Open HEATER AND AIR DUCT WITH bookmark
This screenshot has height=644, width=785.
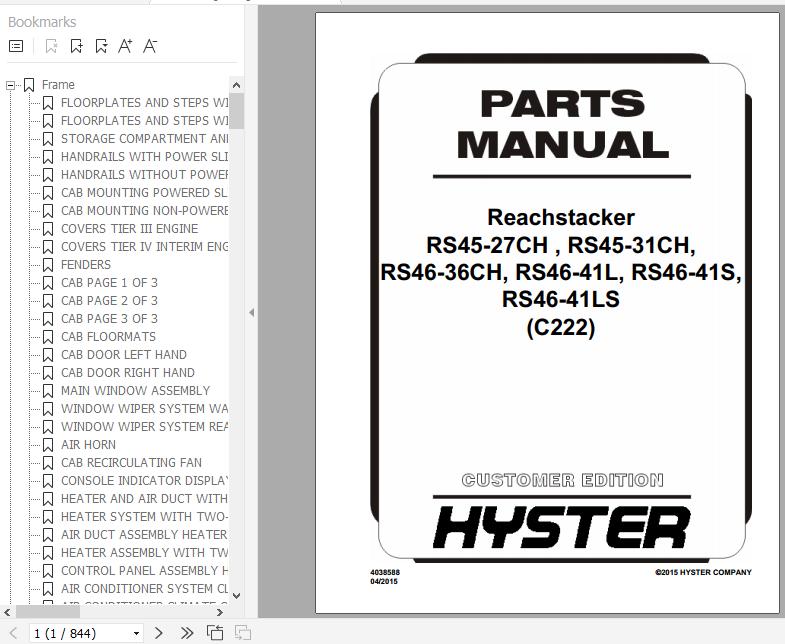144,499
